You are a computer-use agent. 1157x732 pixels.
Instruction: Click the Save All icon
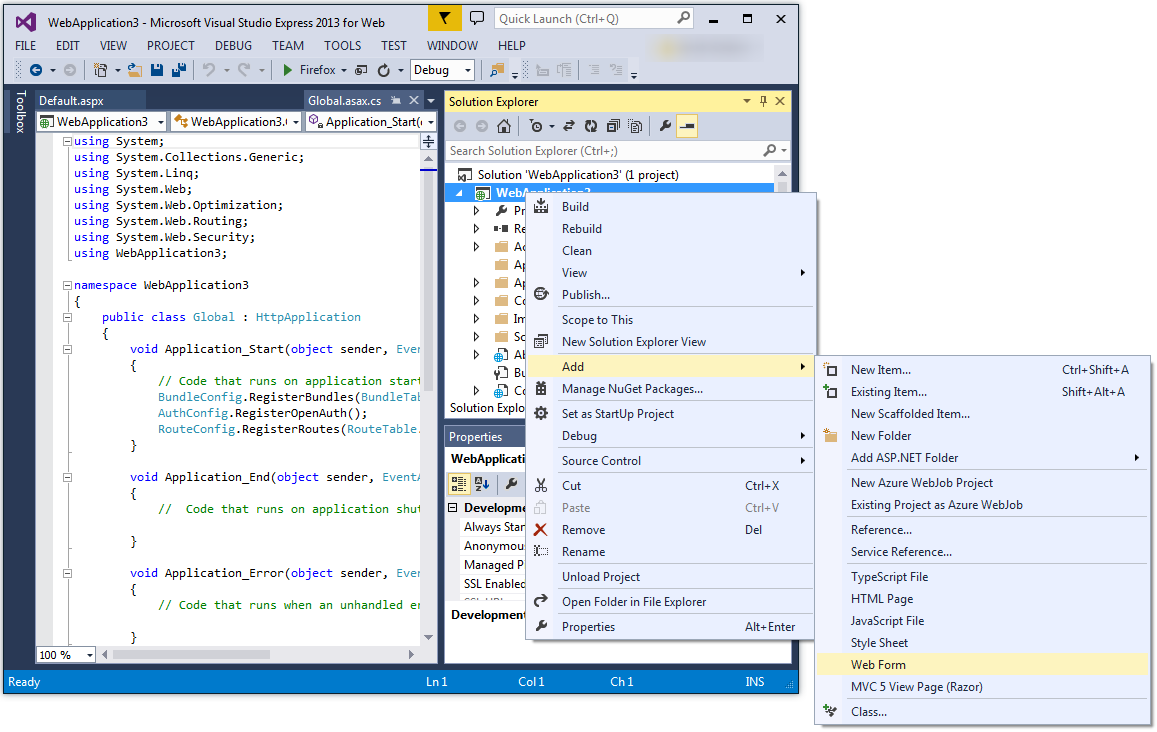coord(178,70)
